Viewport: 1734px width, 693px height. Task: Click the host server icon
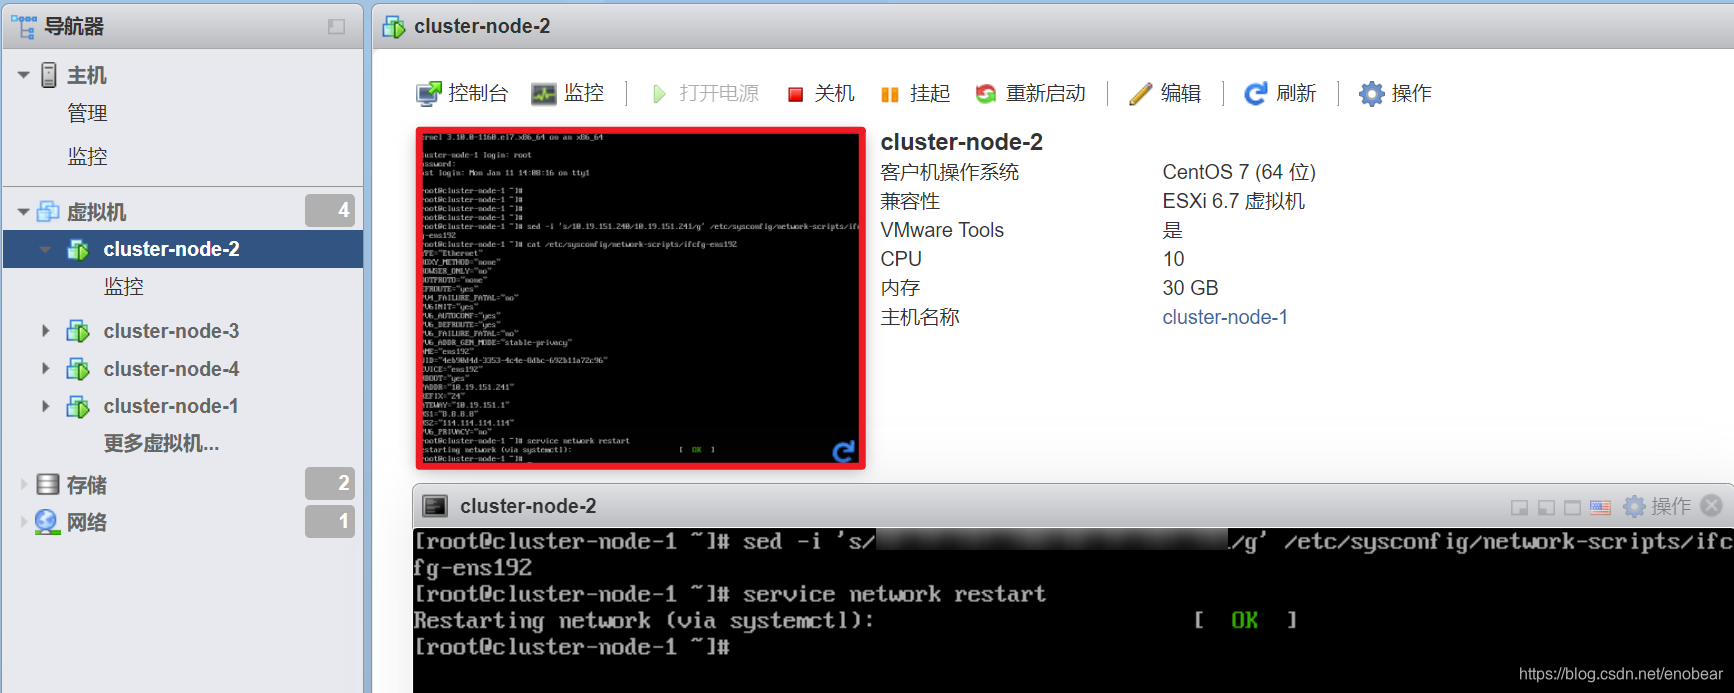[49, 75]
